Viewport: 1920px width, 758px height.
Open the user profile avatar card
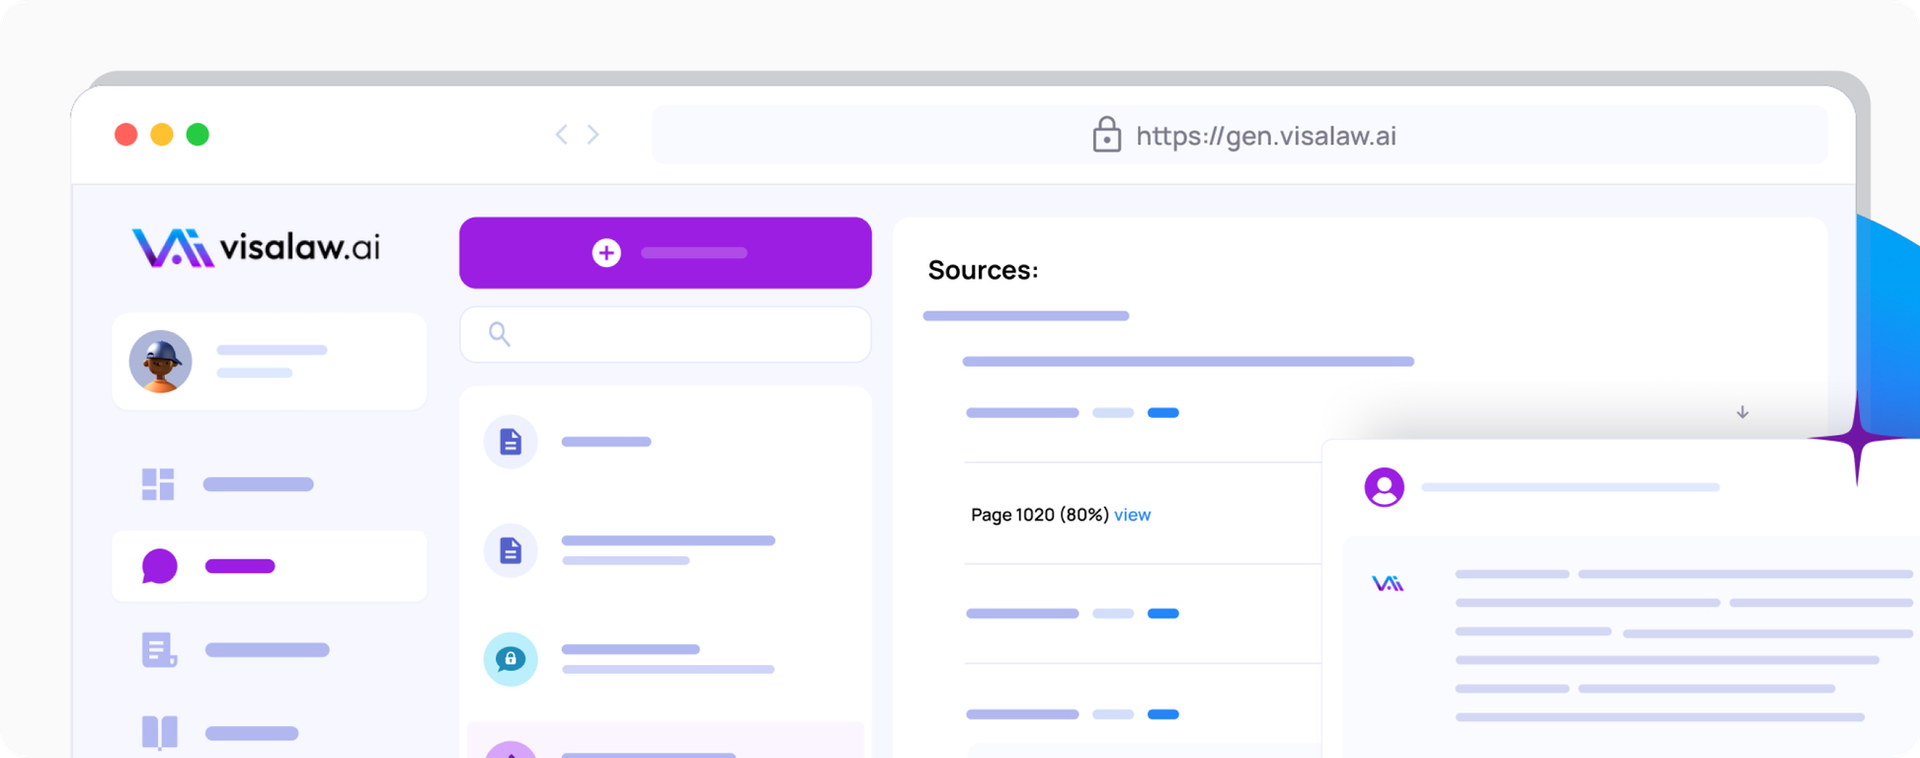click(270, 361)
